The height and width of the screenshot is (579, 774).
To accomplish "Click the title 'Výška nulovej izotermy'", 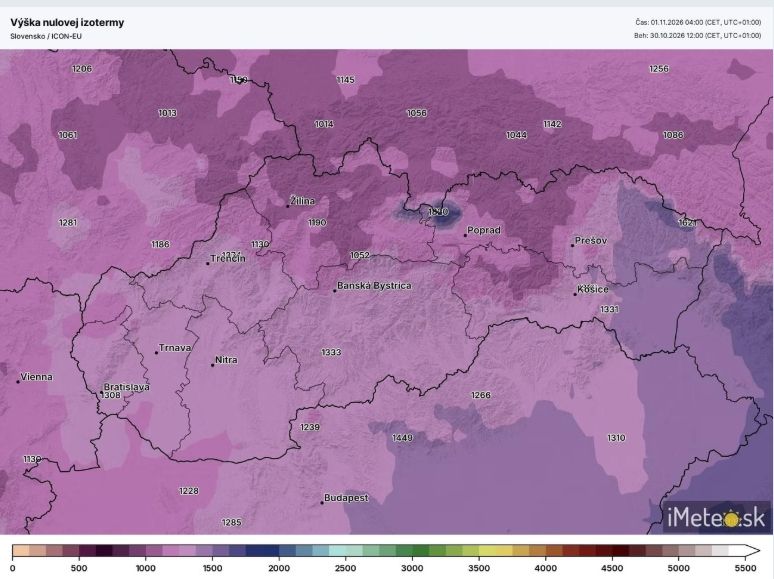I will [67, 22].
